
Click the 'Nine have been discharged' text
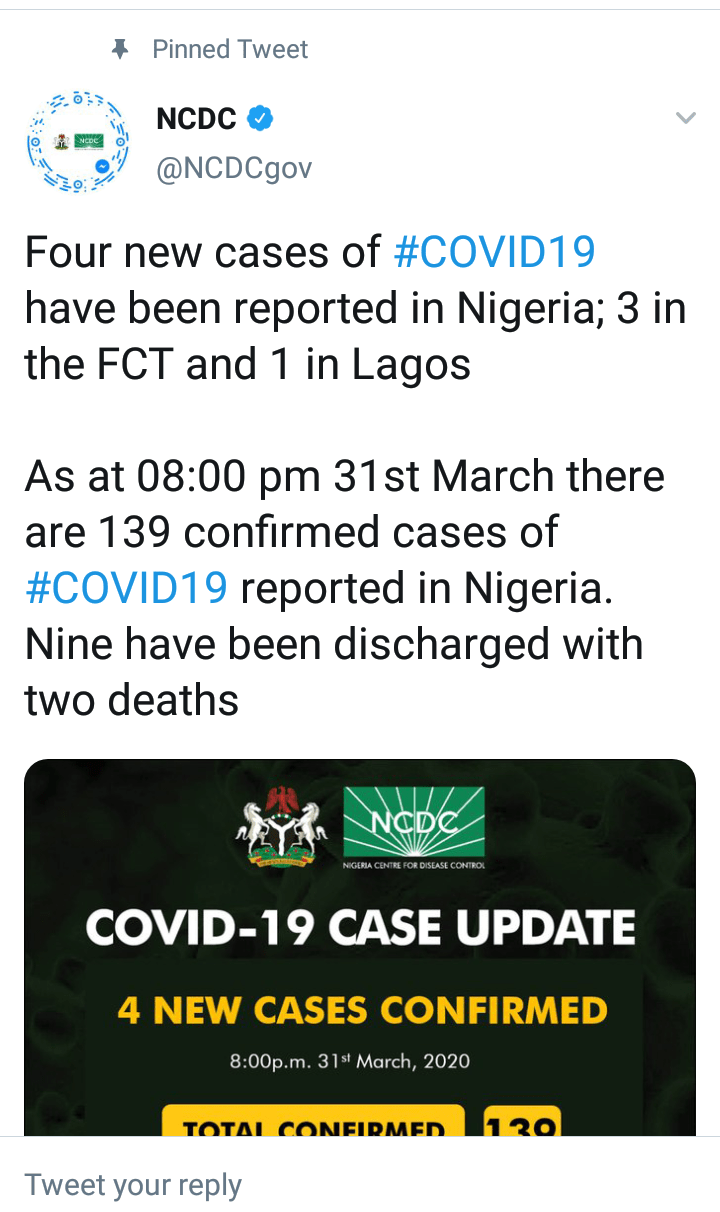(333, 644)
